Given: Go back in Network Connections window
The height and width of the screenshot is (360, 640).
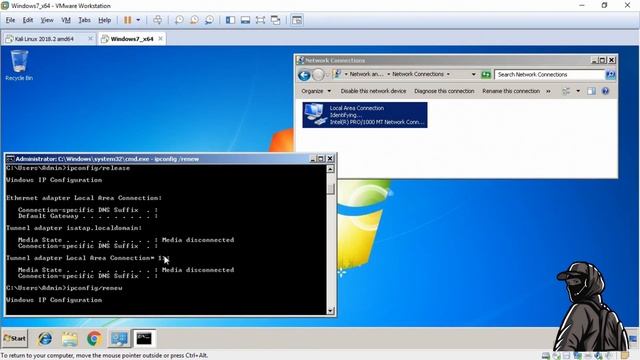Looking at the screenshot, I should point(304,75).
